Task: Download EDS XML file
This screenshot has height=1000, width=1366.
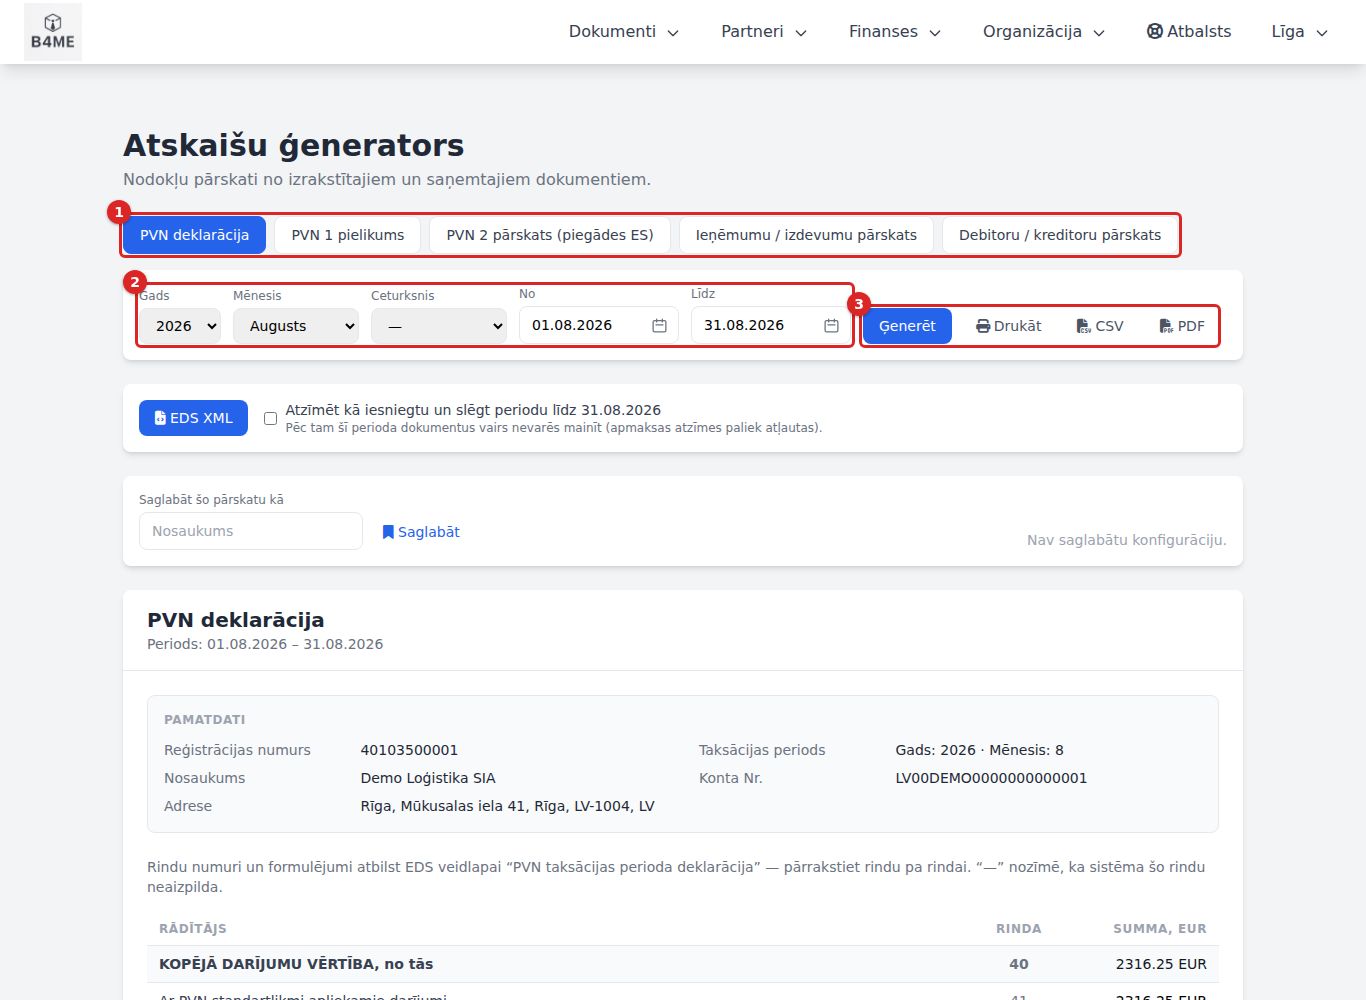Action: pos(193,418)
